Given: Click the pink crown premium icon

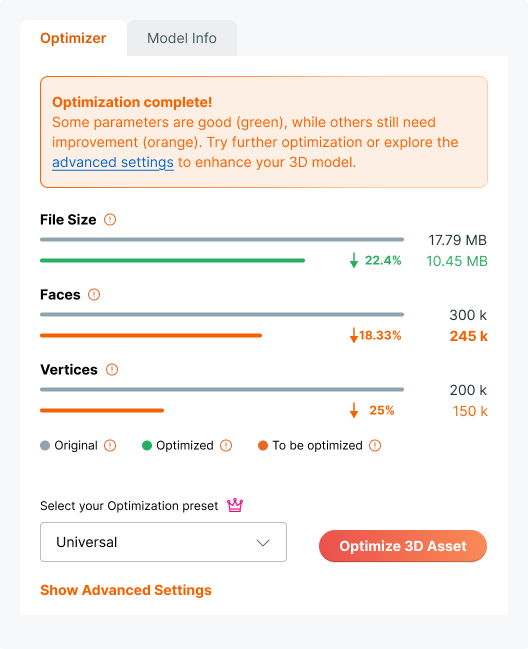Looking at the screenshot, I should tap(235, 505).
